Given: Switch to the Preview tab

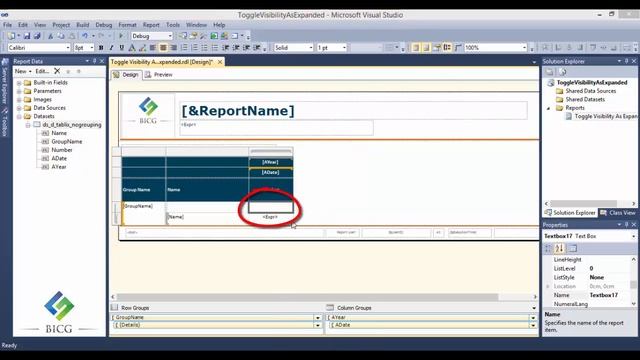Looking at the screenshot, I should (159, 75).
